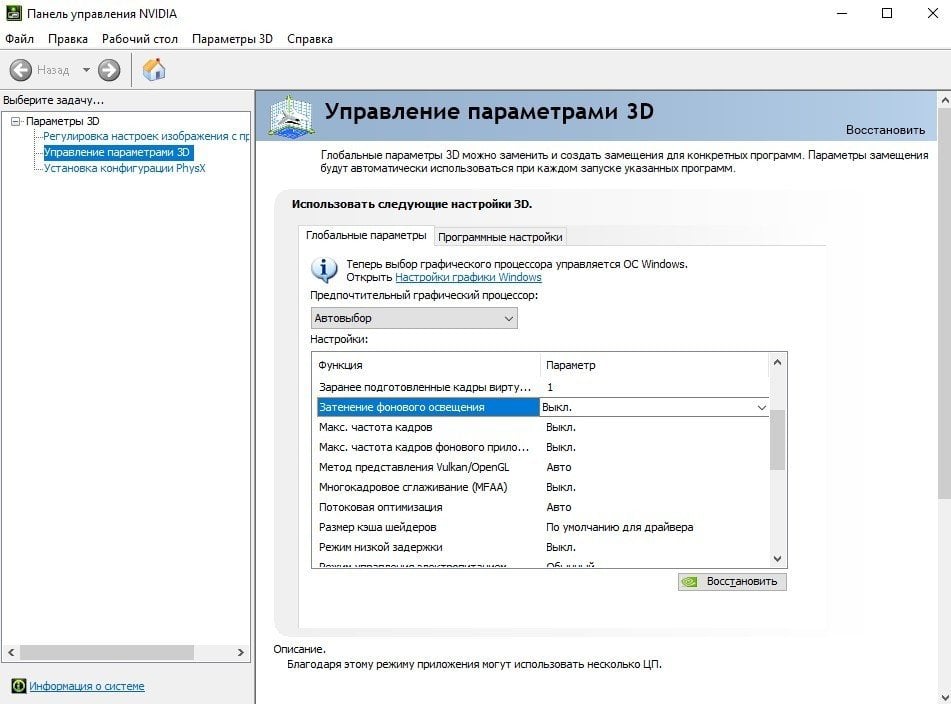Select Метод представления Vulkan/OpenGL row
This screenshot has width=951, height=704.
click(x=543, y=467)
